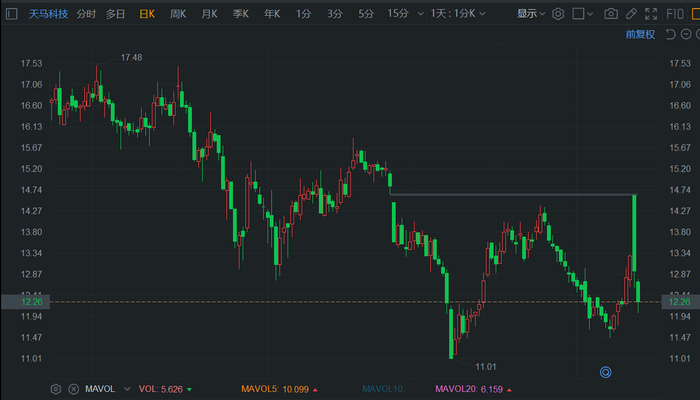Click the blue event marker on chart
Screen dimensions: 700x400
pyautogui.click(x=604, y=372)
